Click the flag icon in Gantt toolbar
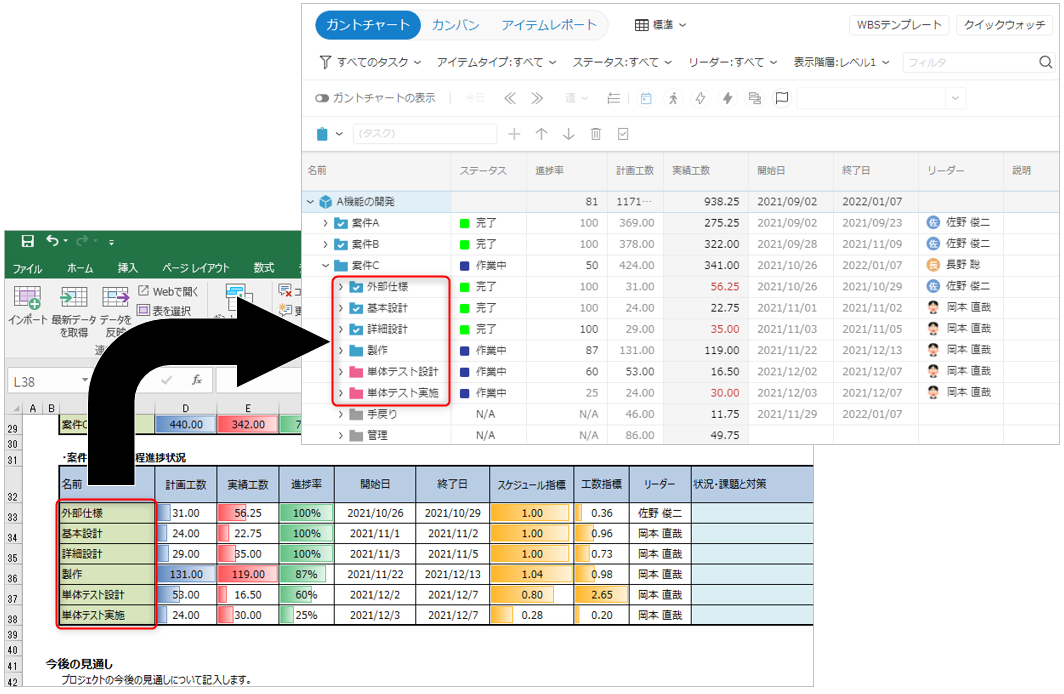Screen dimensions: 1064x694 782,98
